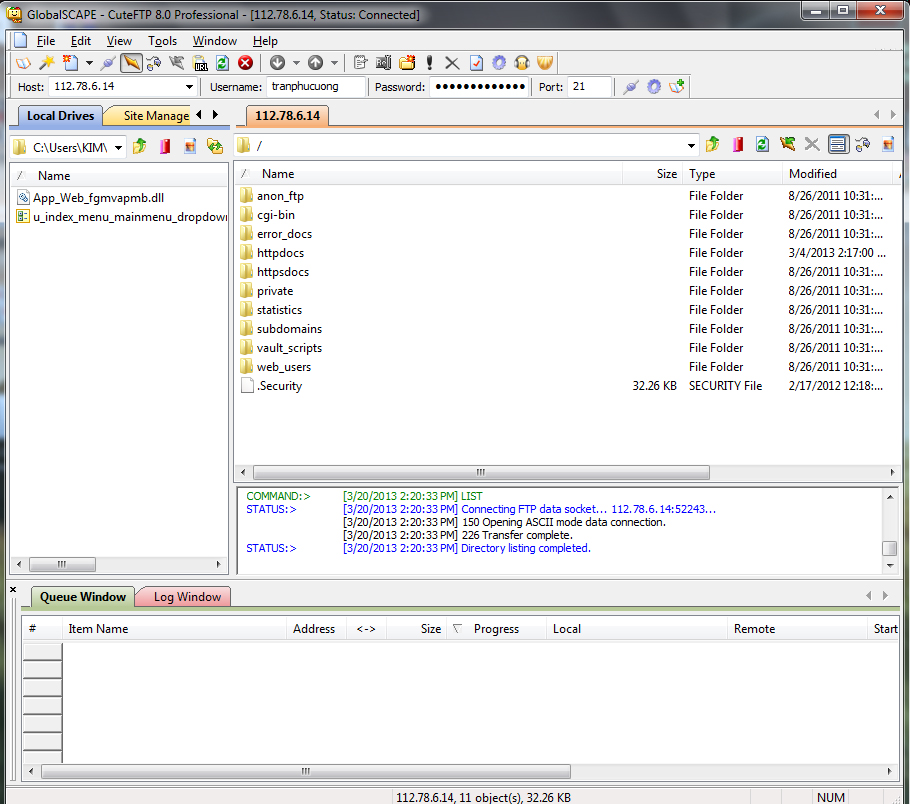This screenshot has height=804, width=910.
Task: Select the cgi-bin folder
Action: tap(276, 215)
